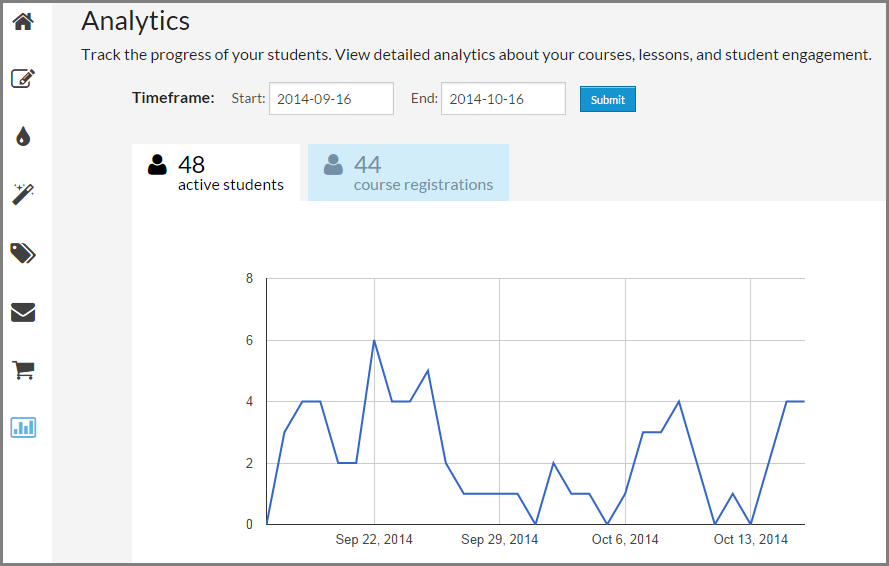
Task: Click the End date field 2014-10-16
Action: (x=503, y=99)
